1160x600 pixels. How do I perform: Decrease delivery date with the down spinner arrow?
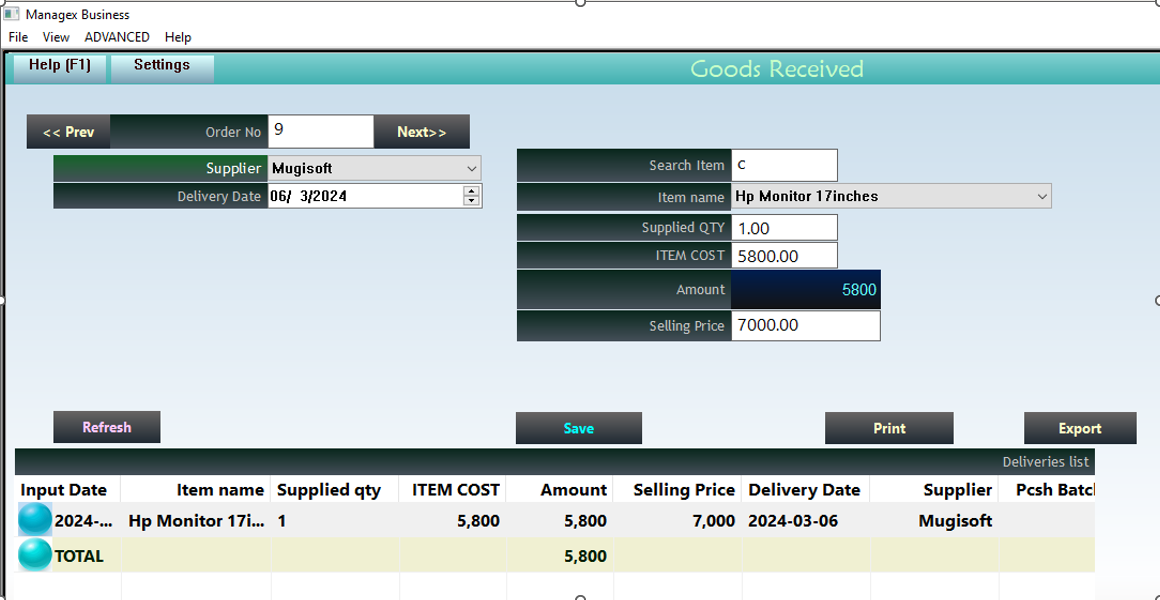472,201
